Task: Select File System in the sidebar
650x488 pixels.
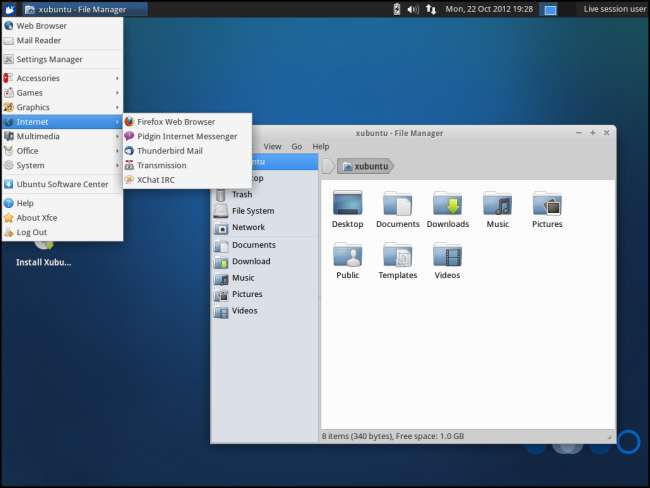Action: pyautogui.click(x=252, y=211)
